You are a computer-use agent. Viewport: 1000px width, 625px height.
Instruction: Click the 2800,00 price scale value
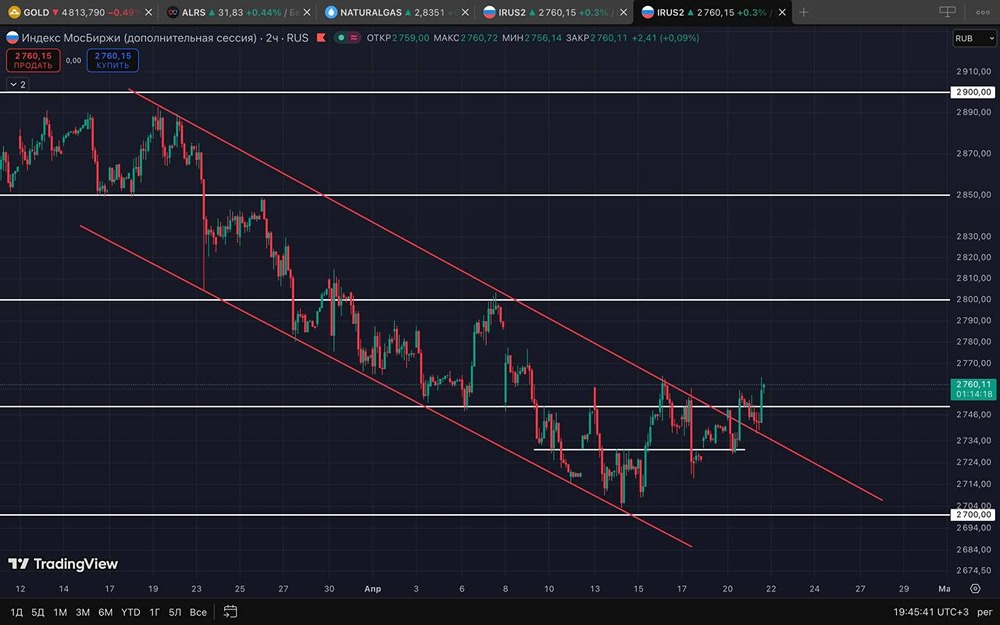(x=973, y=299)
